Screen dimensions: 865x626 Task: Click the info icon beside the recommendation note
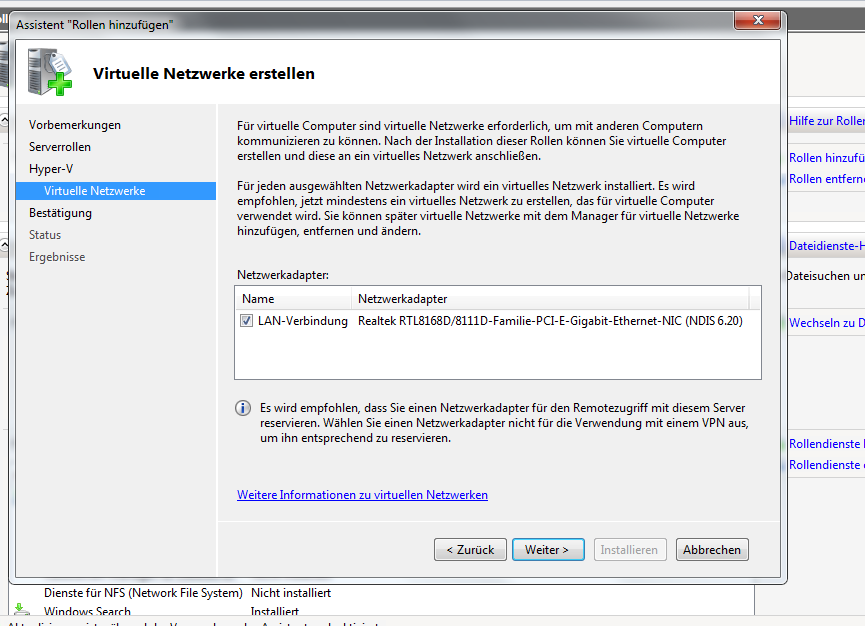click(x=243, y=408)
